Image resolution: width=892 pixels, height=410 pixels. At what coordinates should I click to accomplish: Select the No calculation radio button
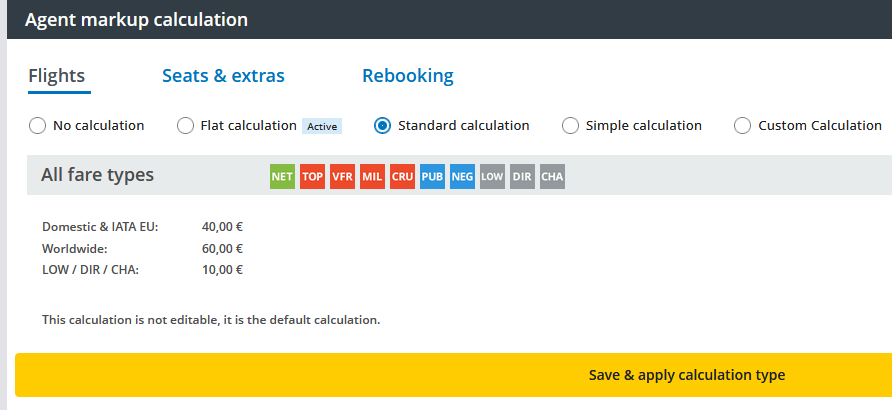tap(38, 126)
